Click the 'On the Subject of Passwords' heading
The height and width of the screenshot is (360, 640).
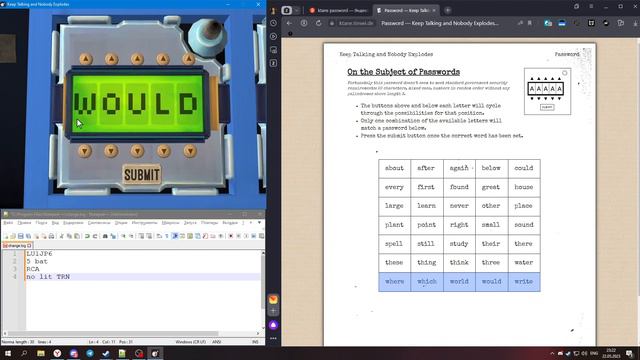tap(404, 72)
